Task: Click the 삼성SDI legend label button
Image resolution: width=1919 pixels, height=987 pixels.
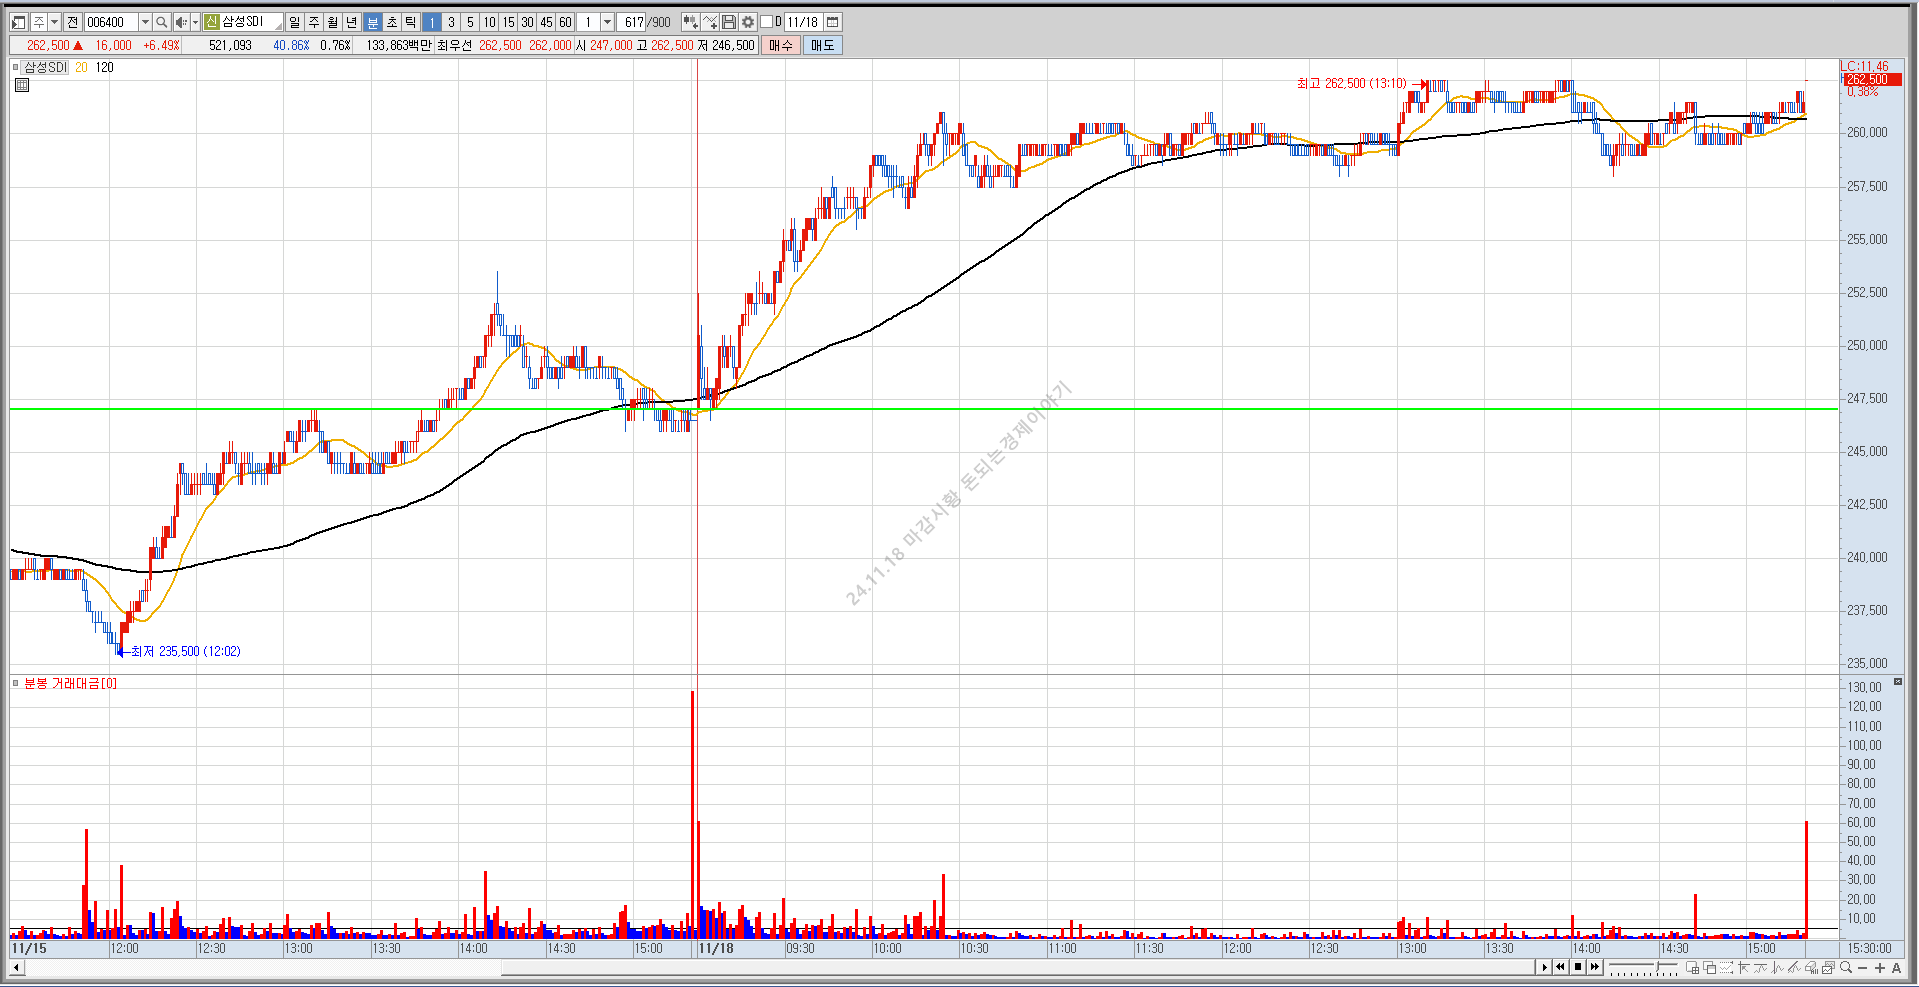Action: point(45,67)
